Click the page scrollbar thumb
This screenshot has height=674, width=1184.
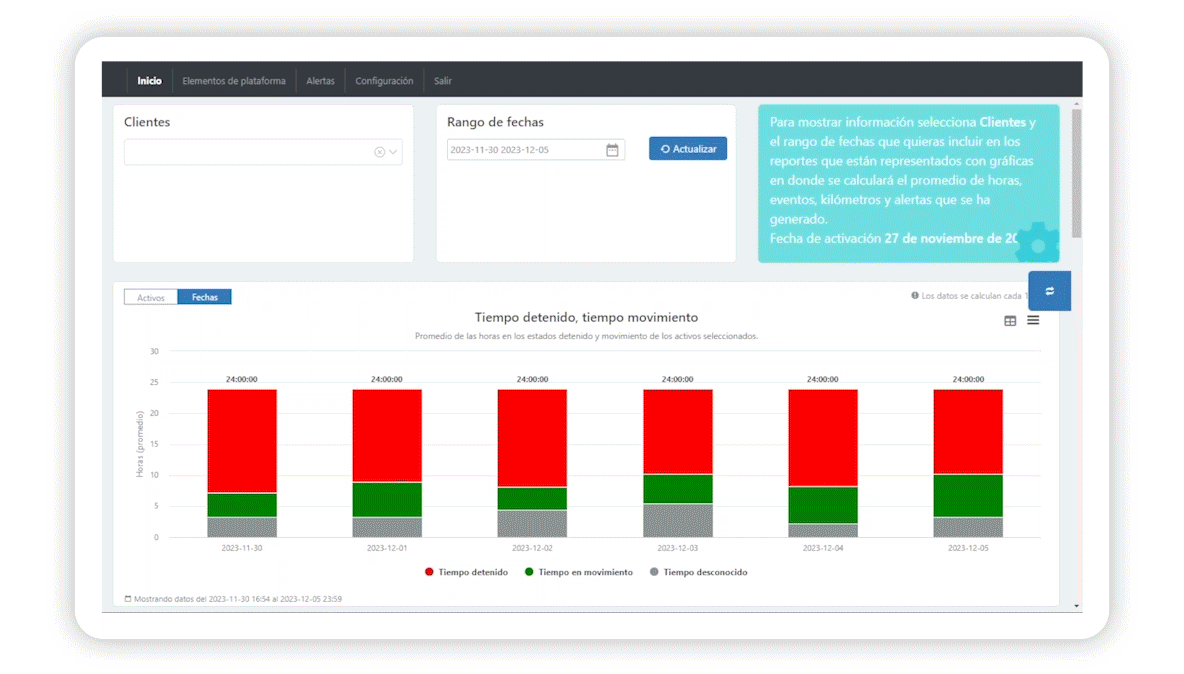coord(1076,173)
